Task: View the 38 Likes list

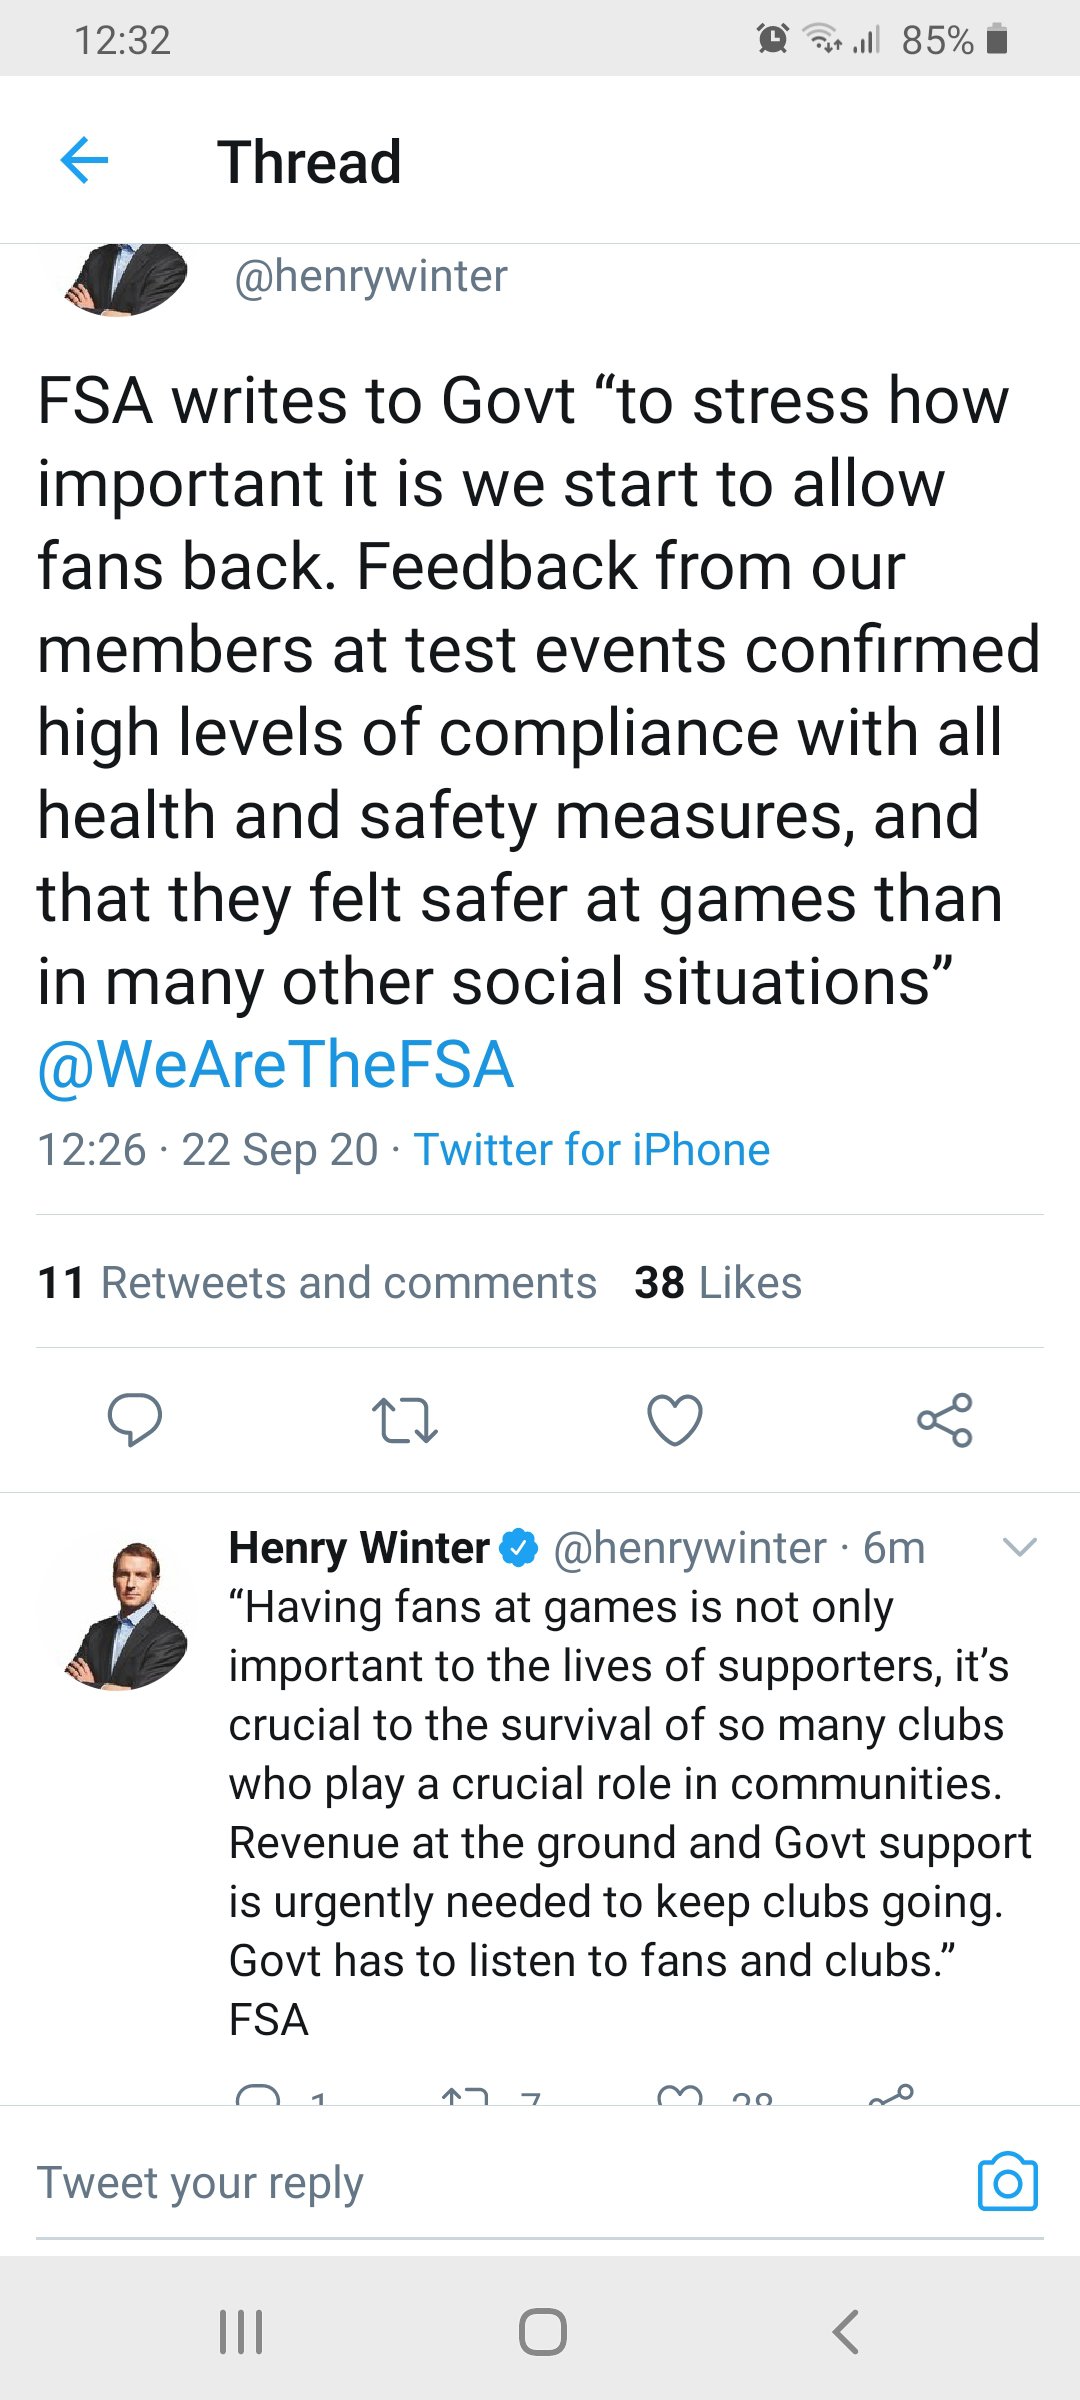Action: pos(718,1283)
